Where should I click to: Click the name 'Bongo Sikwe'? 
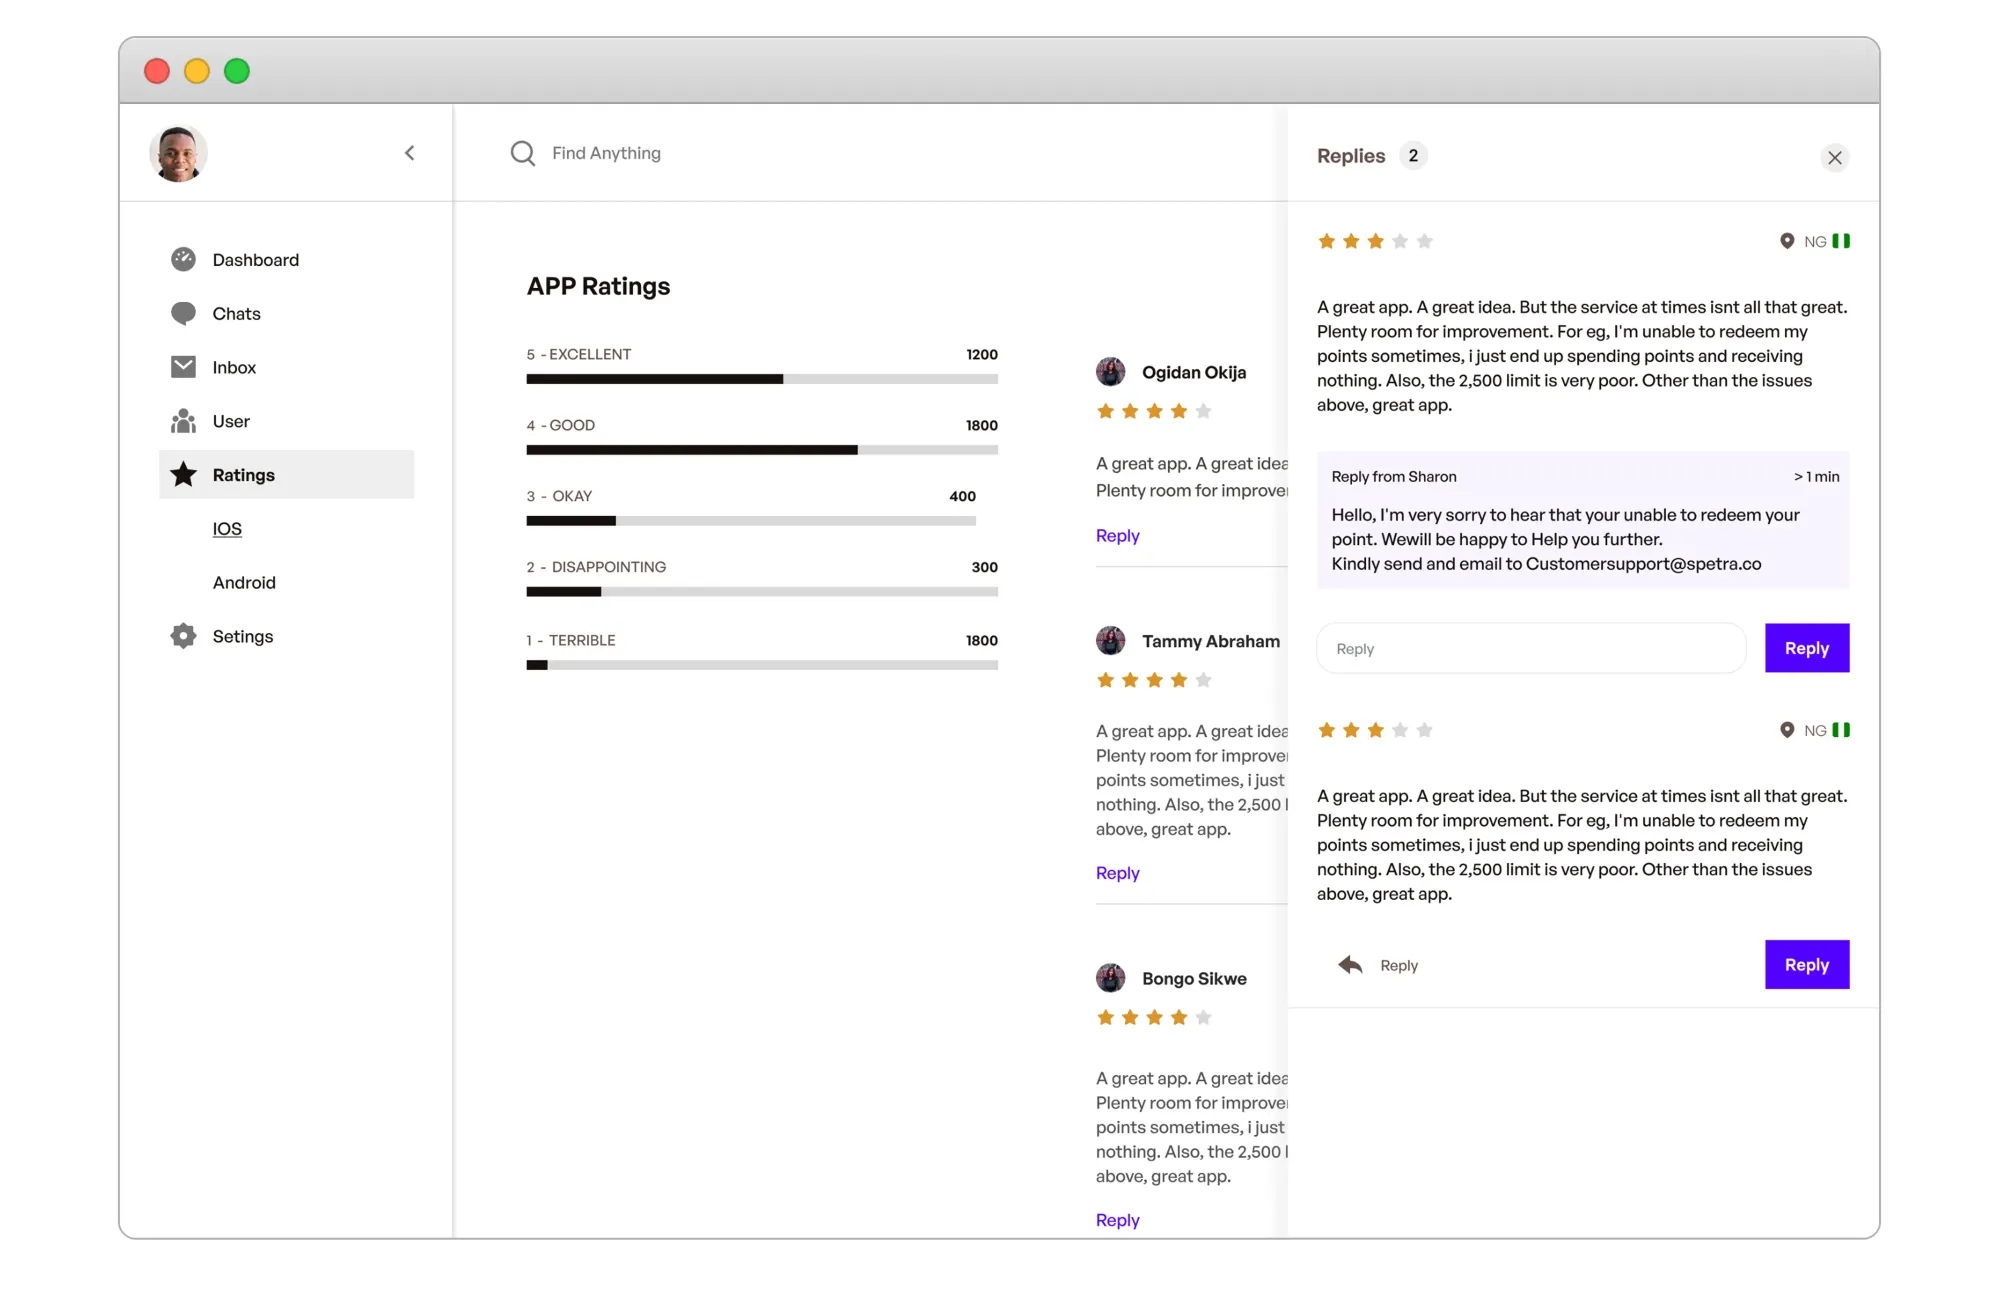pos(1194,978)
